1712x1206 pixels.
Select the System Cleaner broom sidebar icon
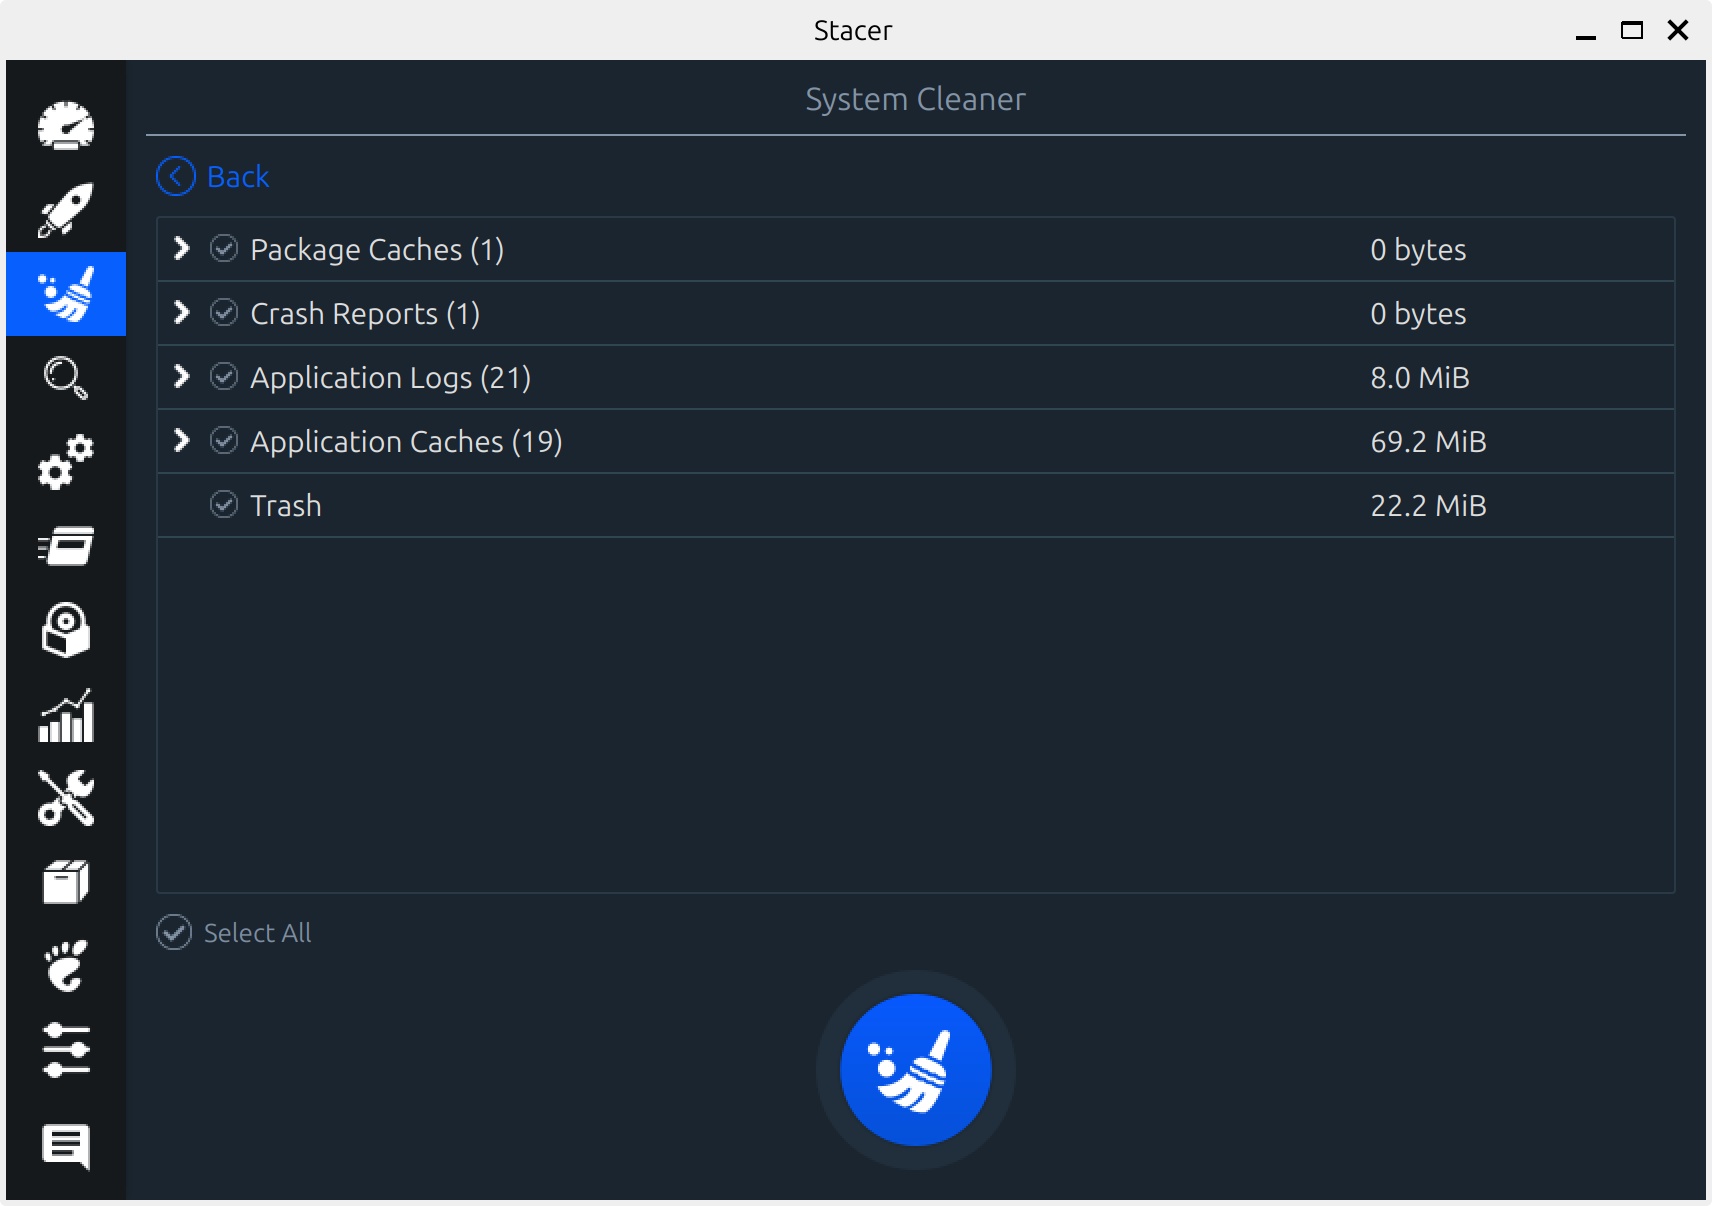[66, 294]
